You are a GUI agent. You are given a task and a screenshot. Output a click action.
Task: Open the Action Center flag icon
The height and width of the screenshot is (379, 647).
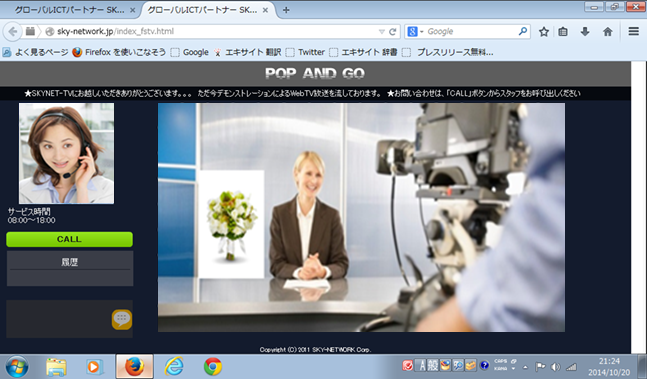540,367
